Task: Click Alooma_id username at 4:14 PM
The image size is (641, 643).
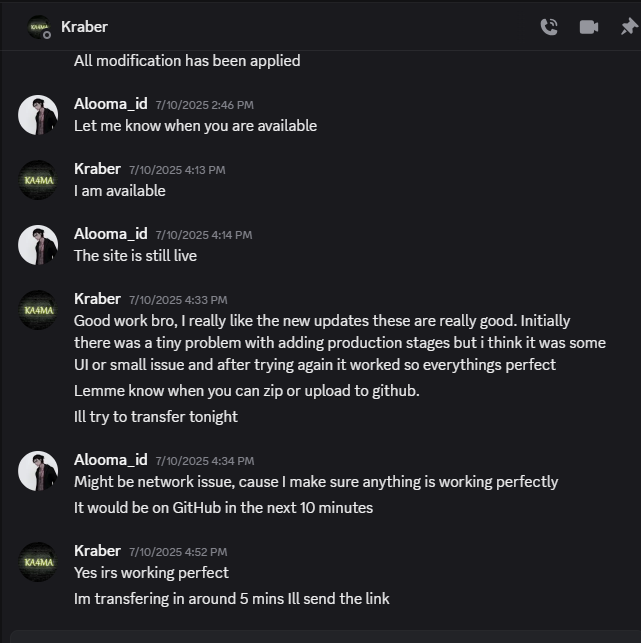Action: pyautogui.click(x=110, y=234)
